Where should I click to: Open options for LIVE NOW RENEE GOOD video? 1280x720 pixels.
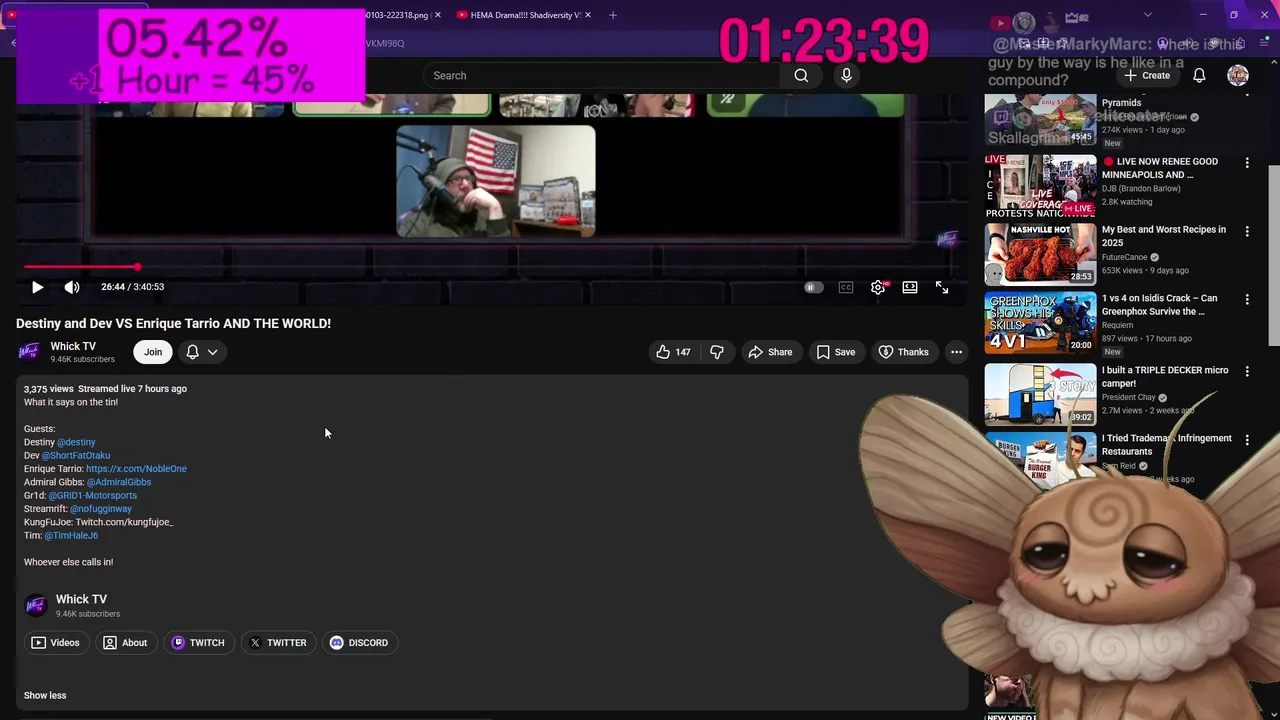click(x=1247, y=163)
